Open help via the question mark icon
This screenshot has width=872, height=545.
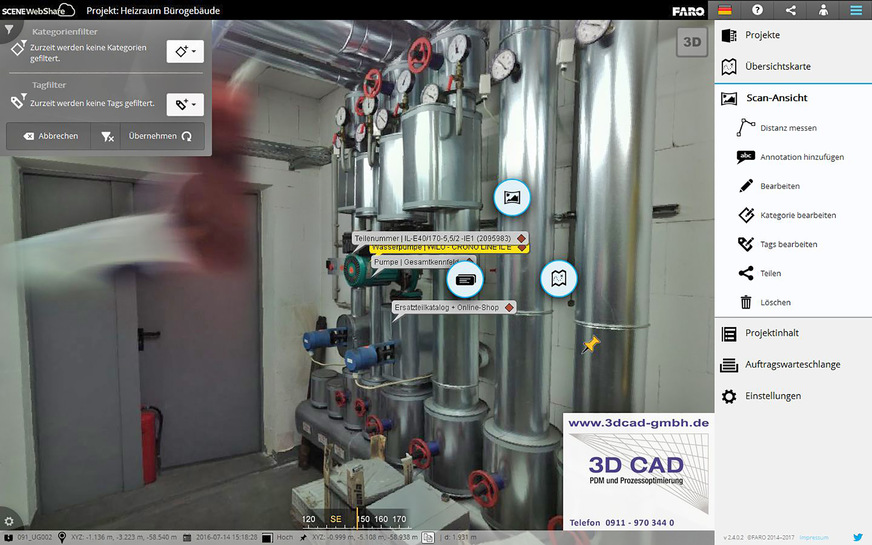(x=758, y=10)
